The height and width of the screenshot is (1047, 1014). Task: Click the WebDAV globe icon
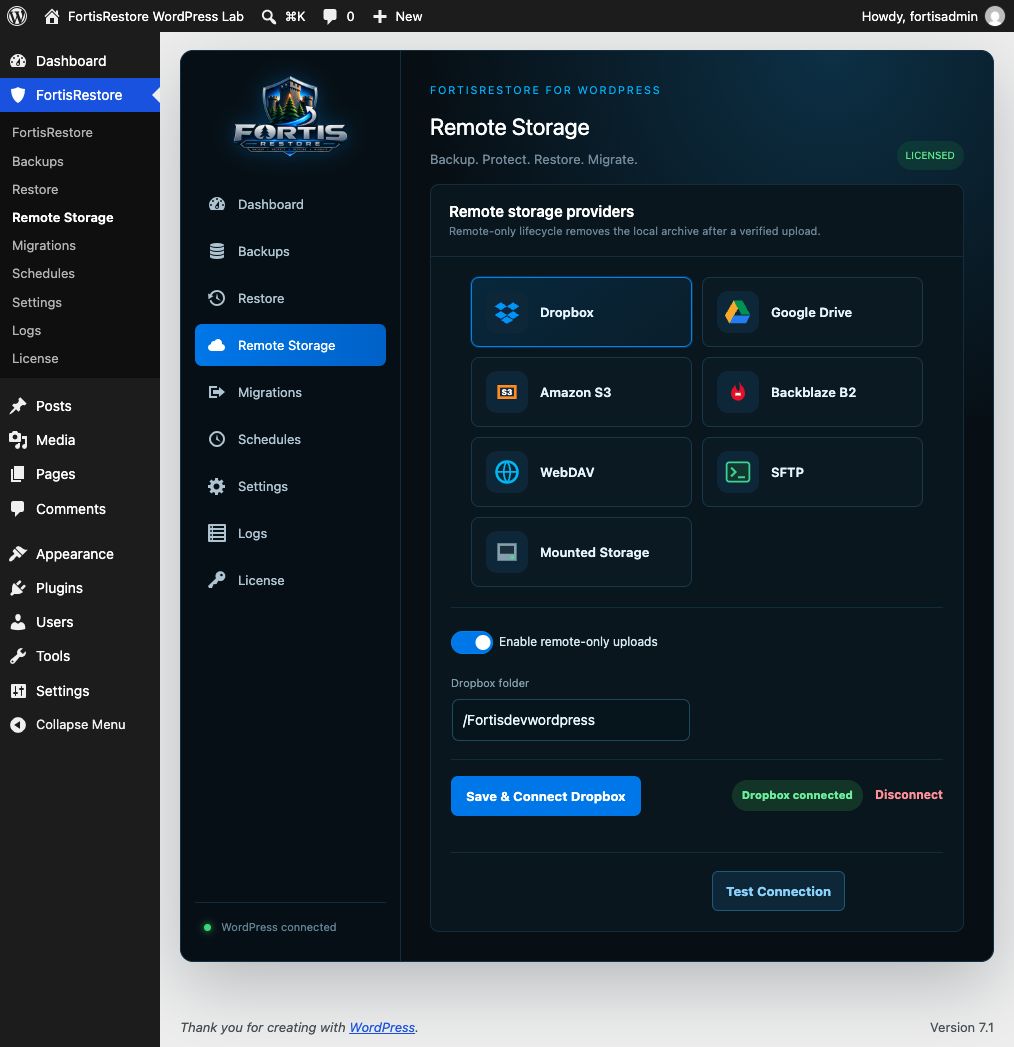click(x=507, y=472)
